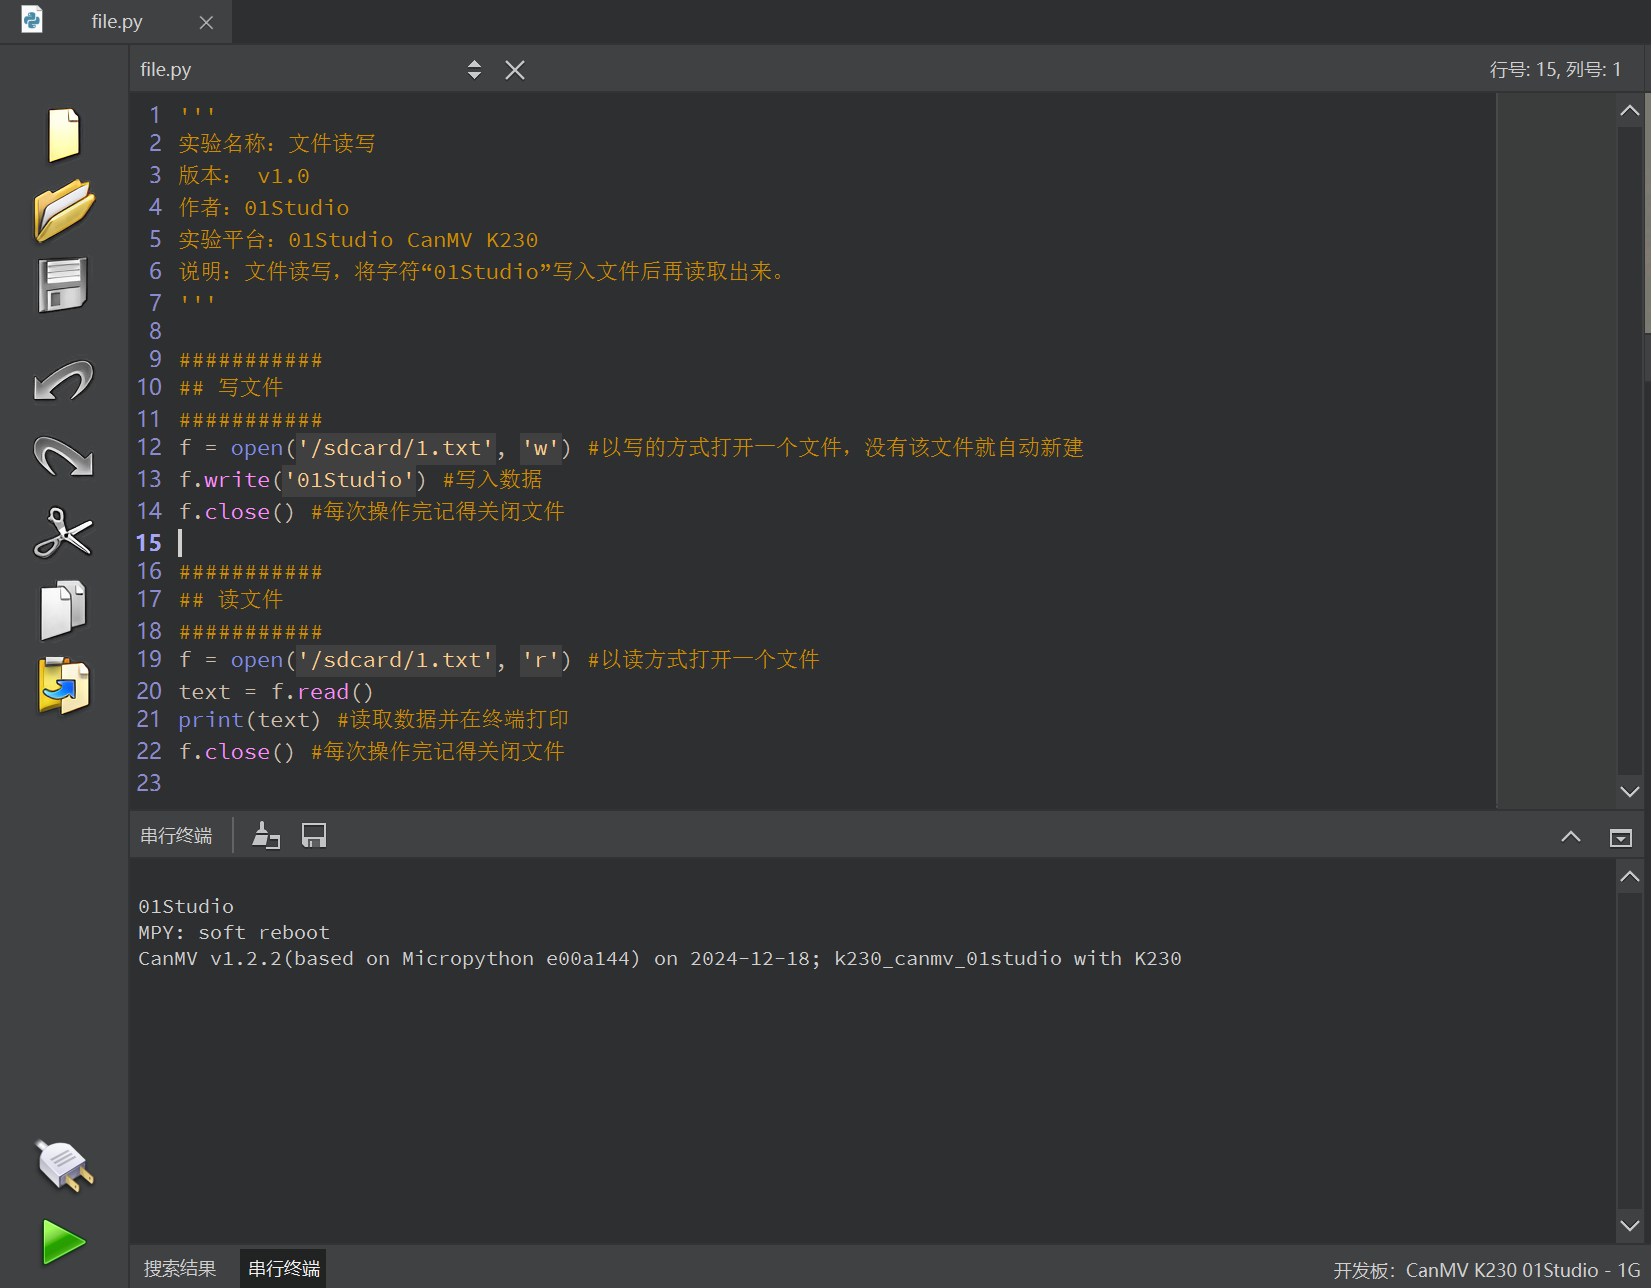Click the 串行终端 panel title label
This screenshot has width=1651, height=1288.
tap(176, 836)
